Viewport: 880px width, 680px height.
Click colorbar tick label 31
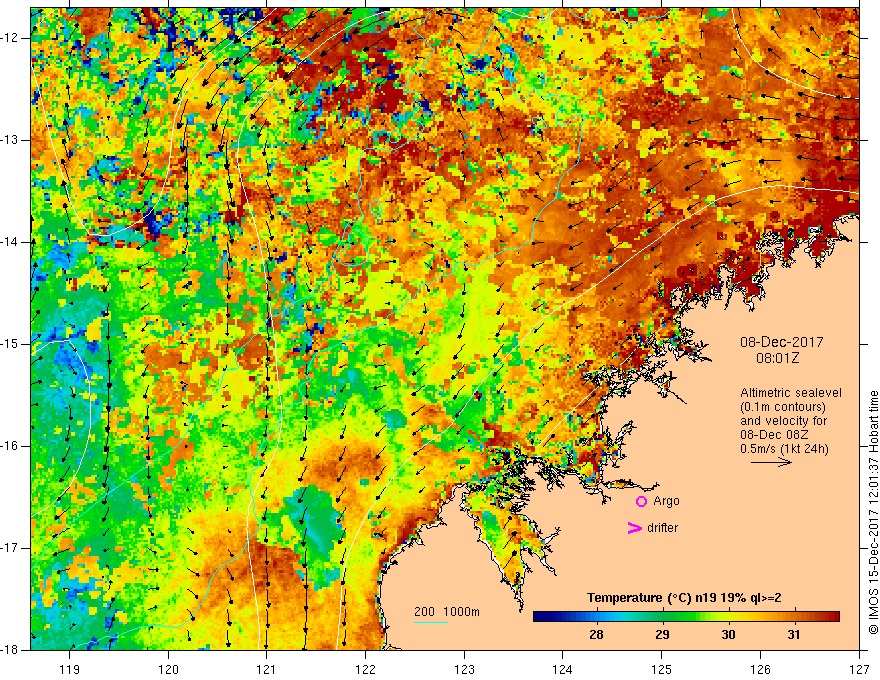(x=793, y=635)
